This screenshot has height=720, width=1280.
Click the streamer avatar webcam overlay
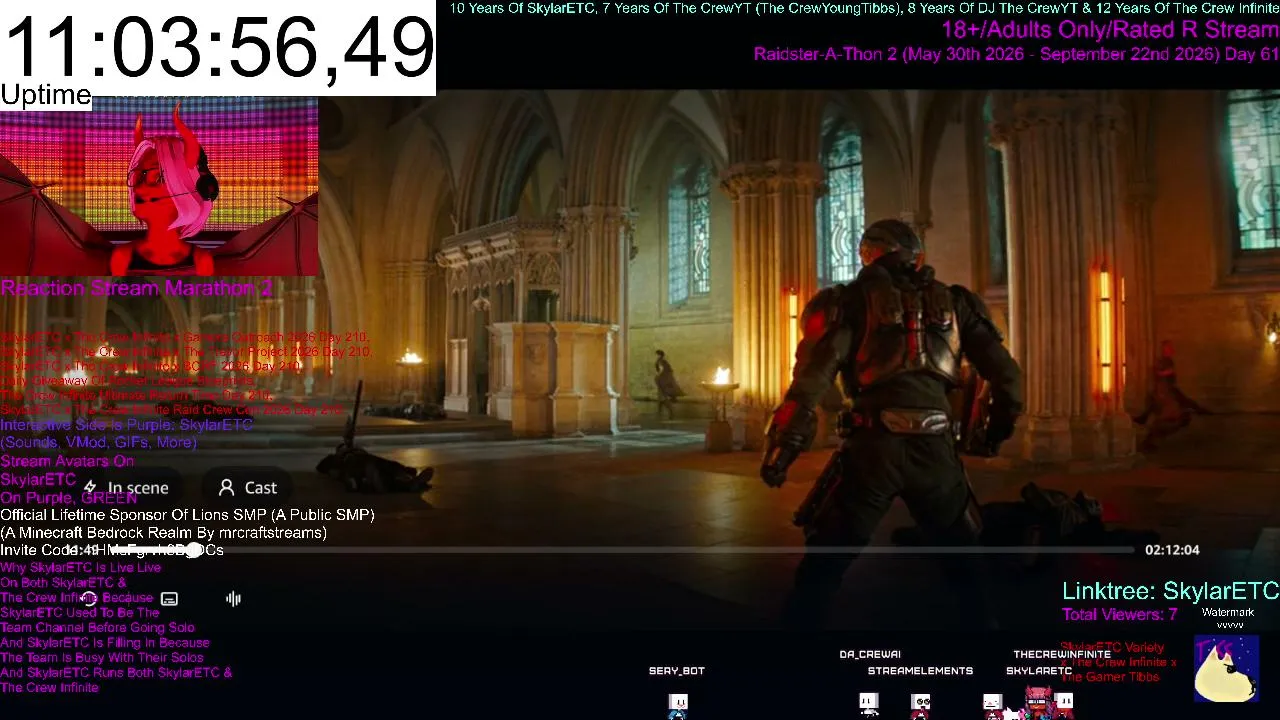click(159, 186)
